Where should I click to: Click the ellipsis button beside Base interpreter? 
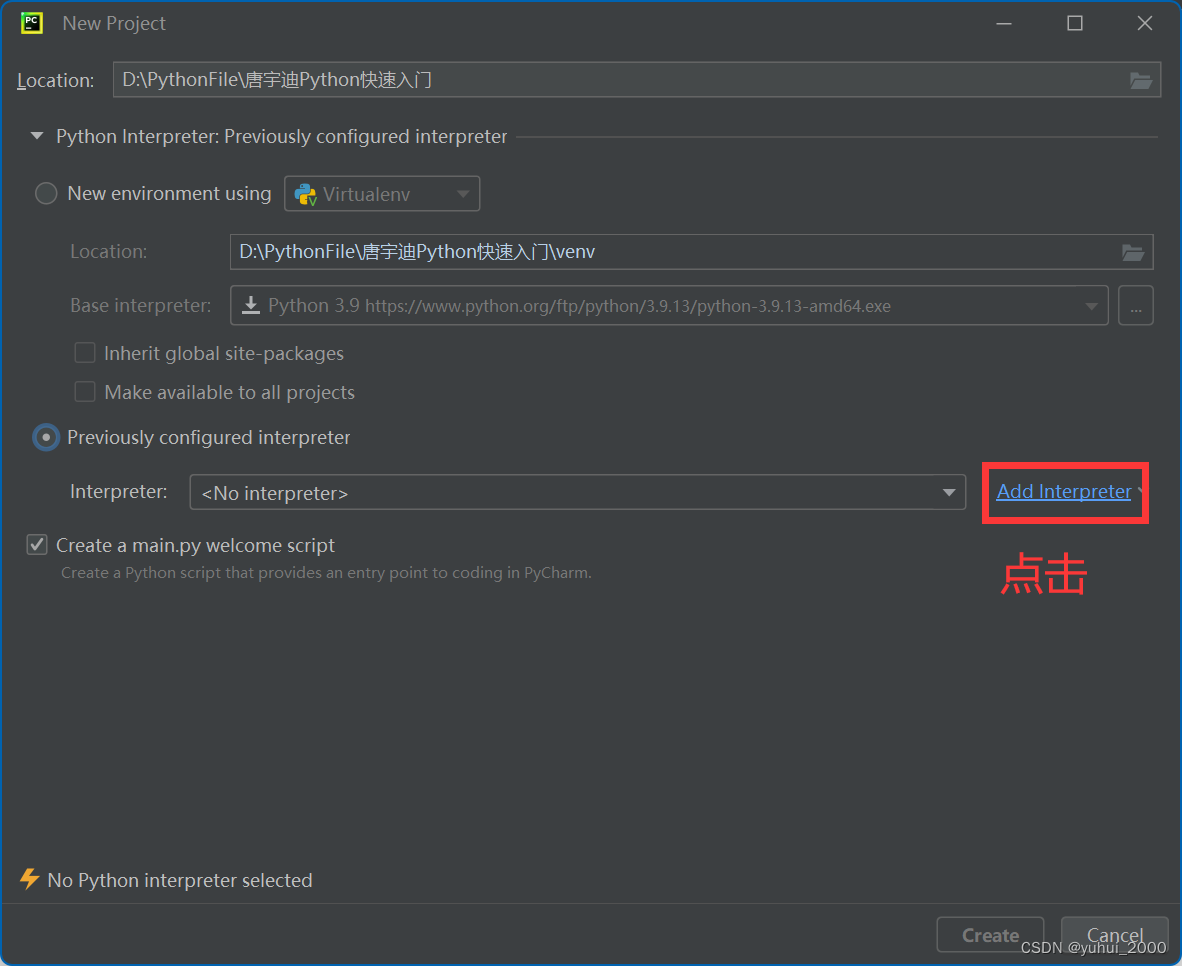(1135, 305)
